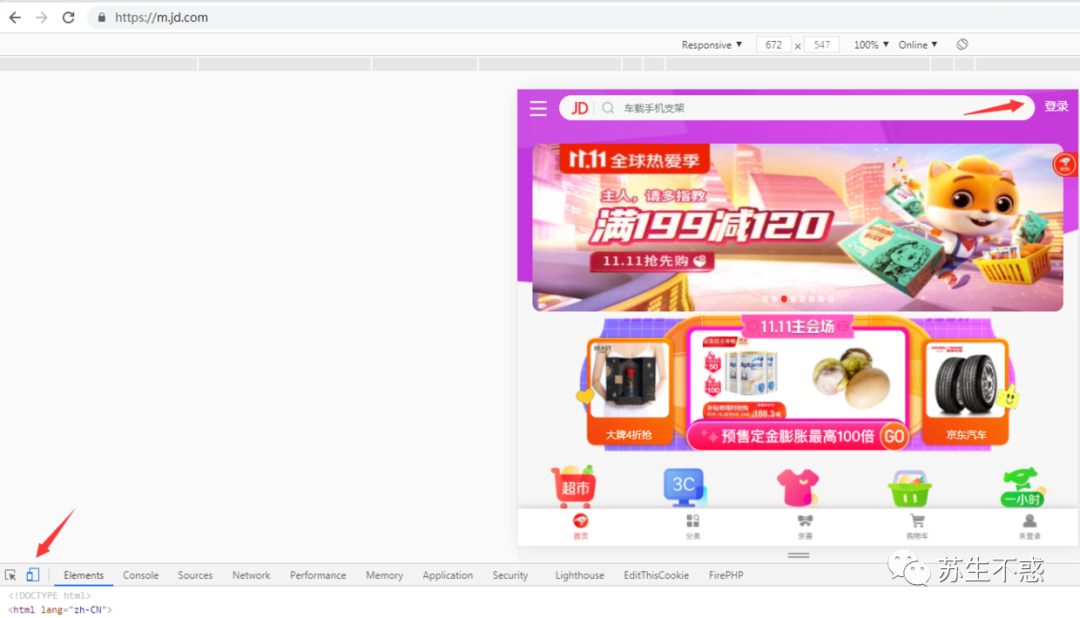
Task: Click the padlock icon in address bar
Action: click(101, 17)
